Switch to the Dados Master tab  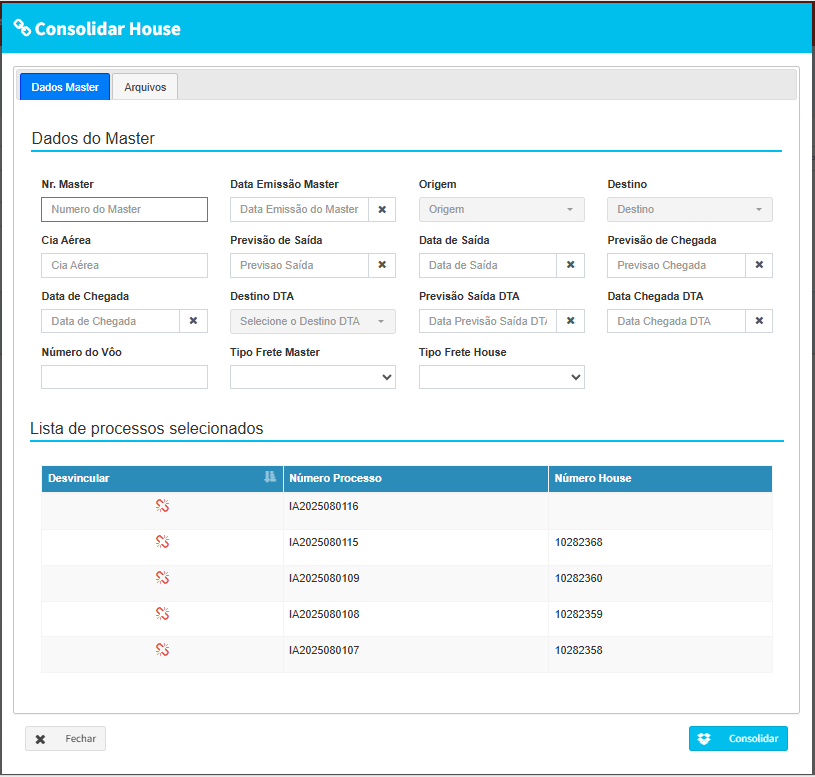pyautogui.click(x=65, y=87)
